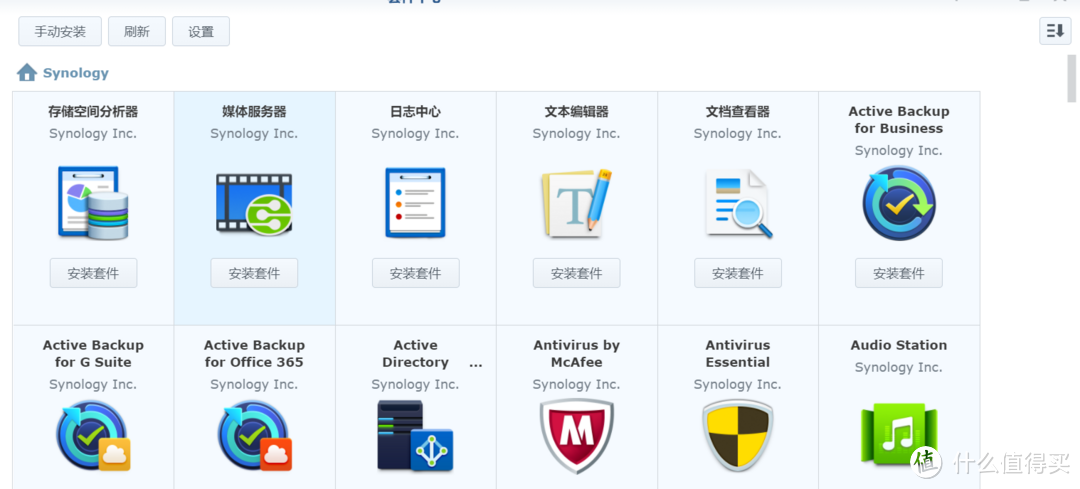The image size is (1080, 489).
Task: Click Synology Inc. under 媒体服务器
Action: coord(254,134)
